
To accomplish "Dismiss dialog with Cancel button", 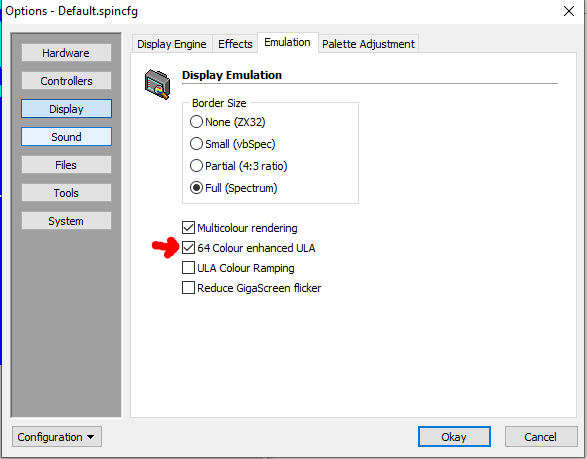I will coord(541,437).
